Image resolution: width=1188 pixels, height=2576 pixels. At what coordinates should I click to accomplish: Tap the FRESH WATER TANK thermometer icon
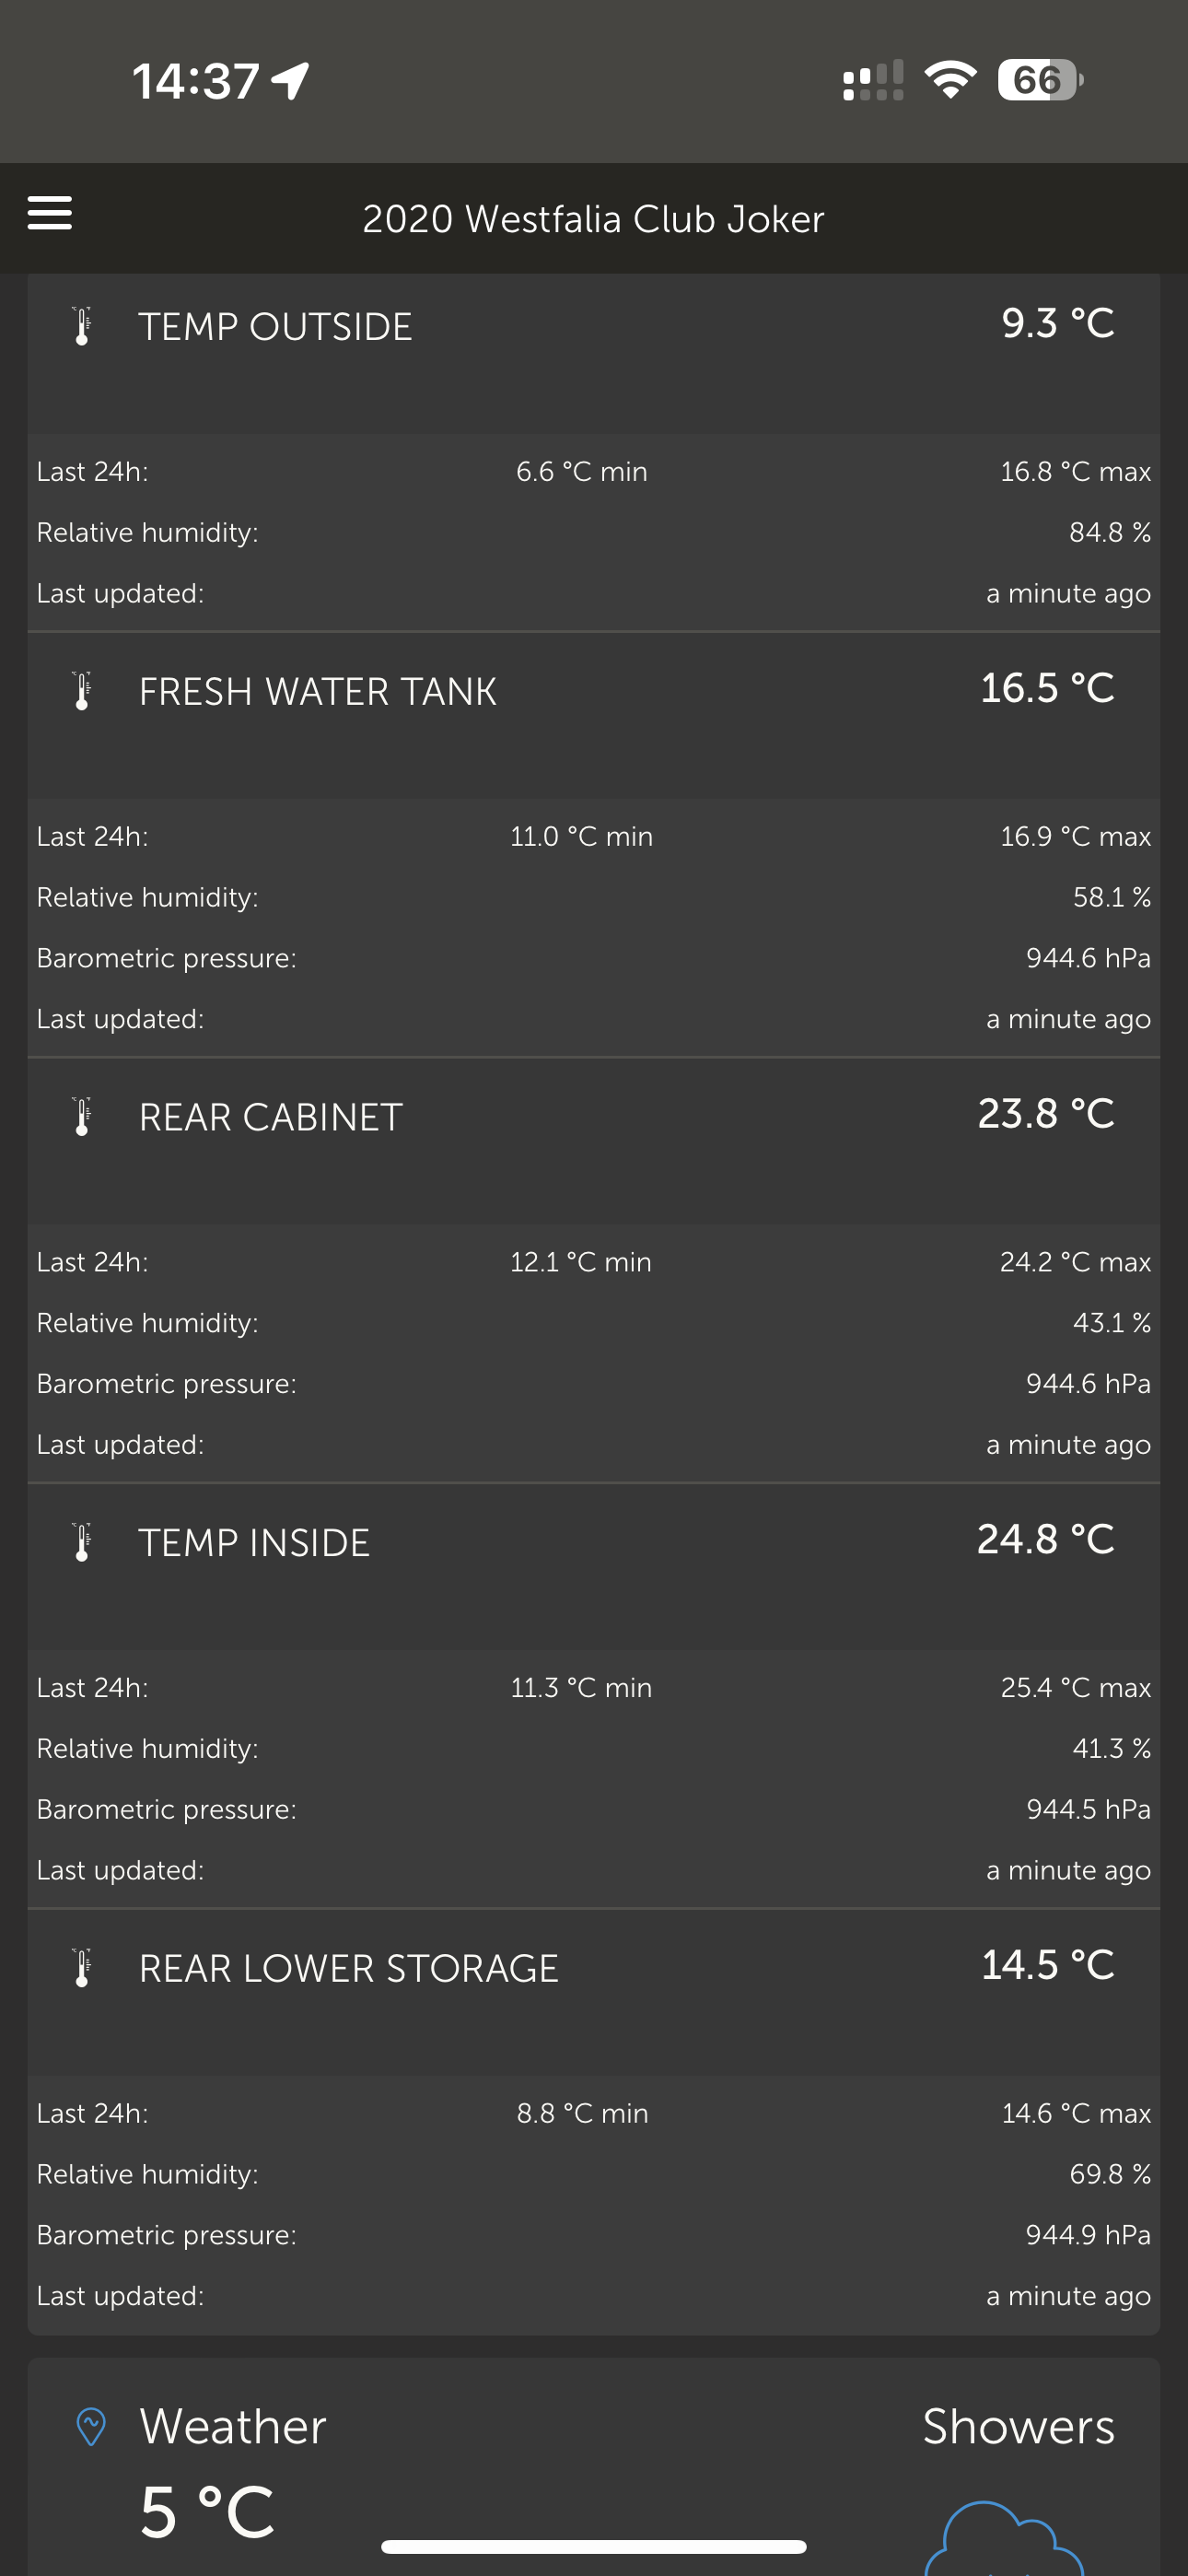coord(82,691)
